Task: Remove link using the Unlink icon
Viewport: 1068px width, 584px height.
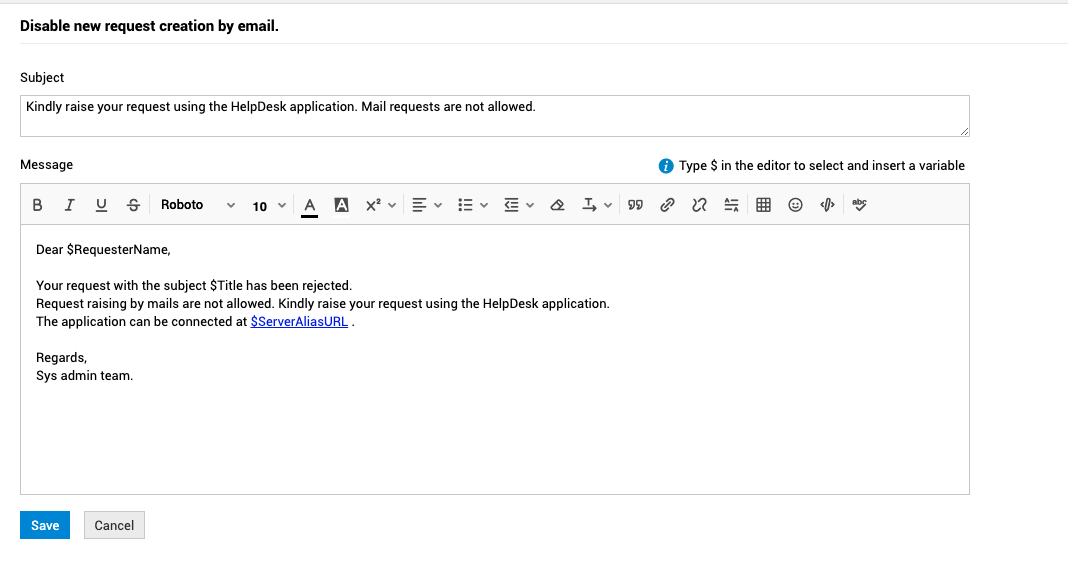Action: tap(699, 205)
